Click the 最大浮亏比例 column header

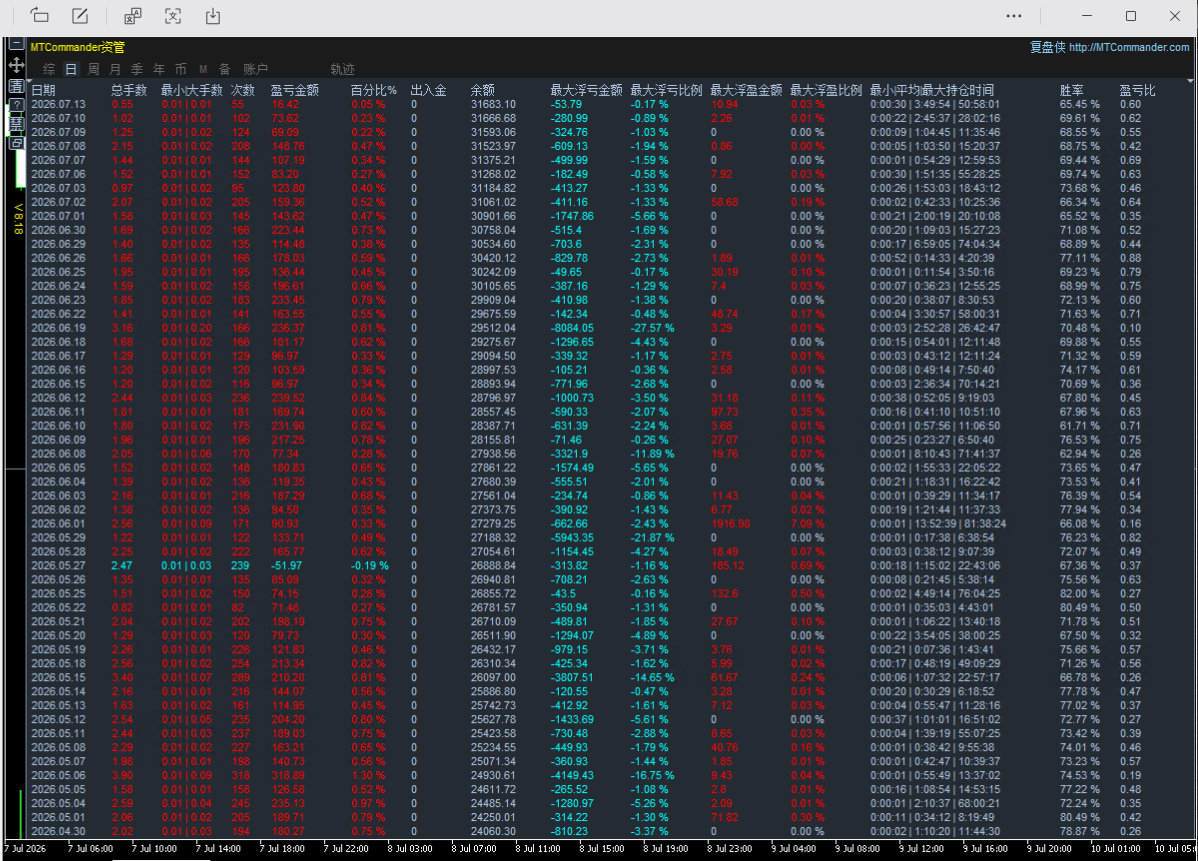pyautogui.click(x=666, y=90)
